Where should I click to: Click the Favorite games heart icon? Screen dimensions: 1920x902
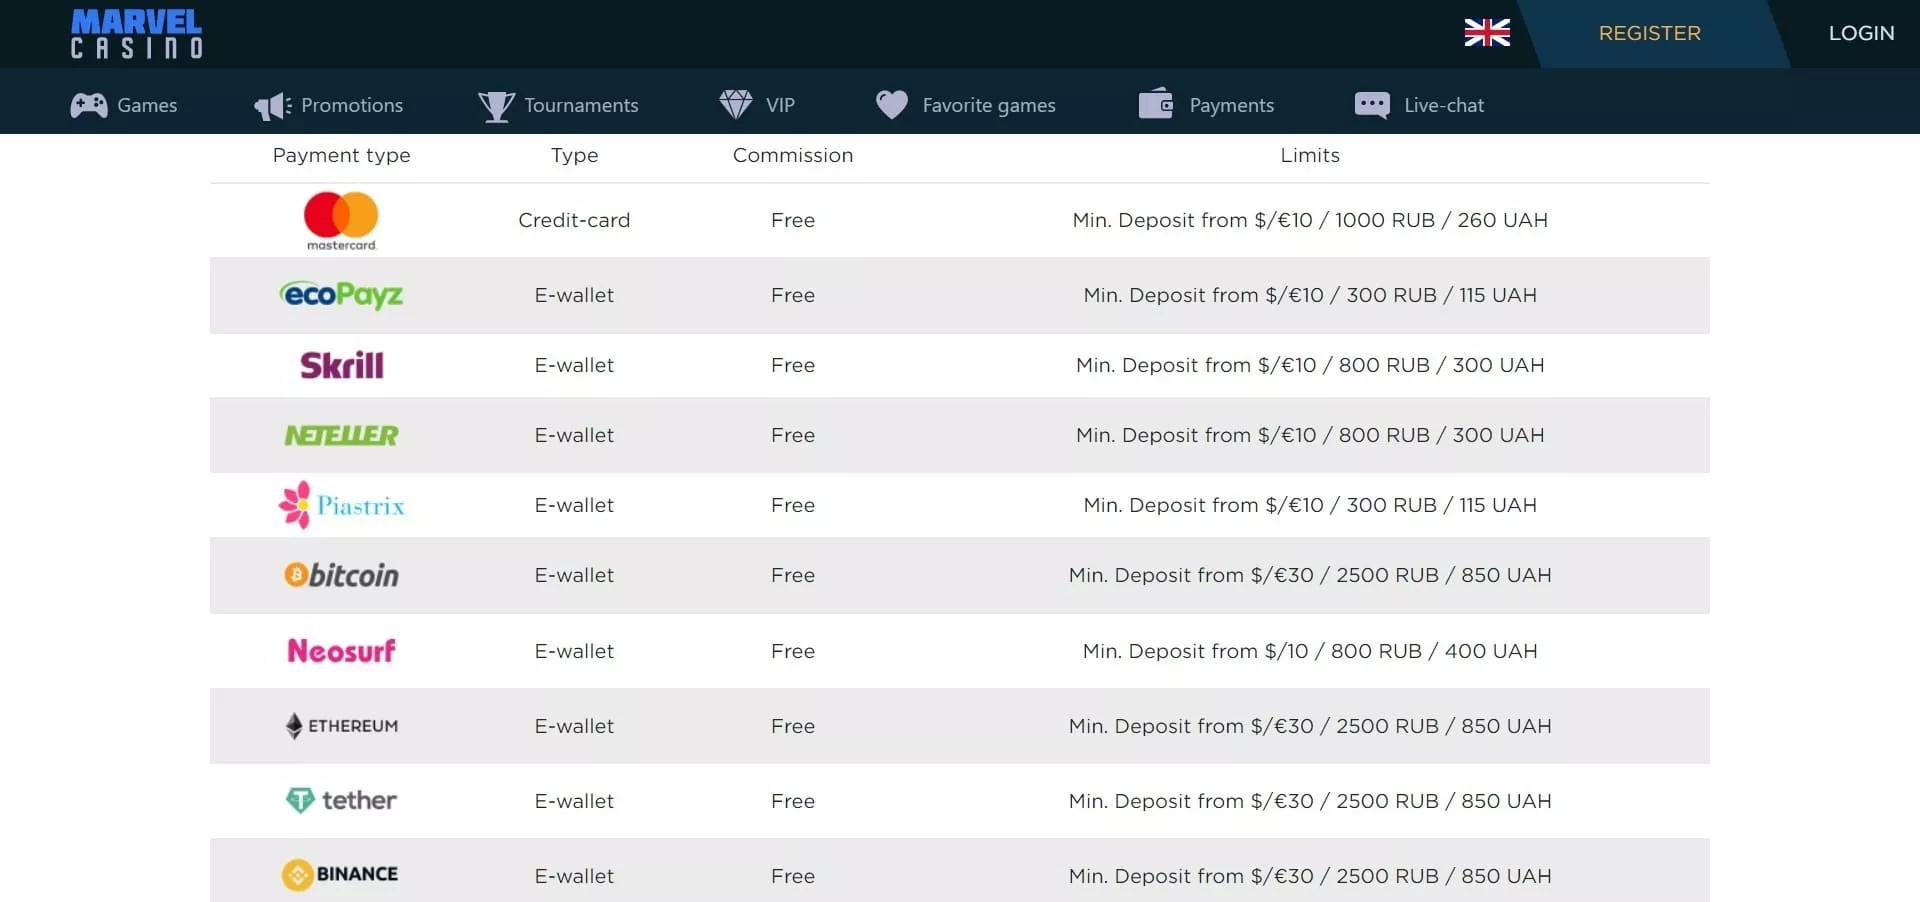pyautogui.click(x=891, y=104)
